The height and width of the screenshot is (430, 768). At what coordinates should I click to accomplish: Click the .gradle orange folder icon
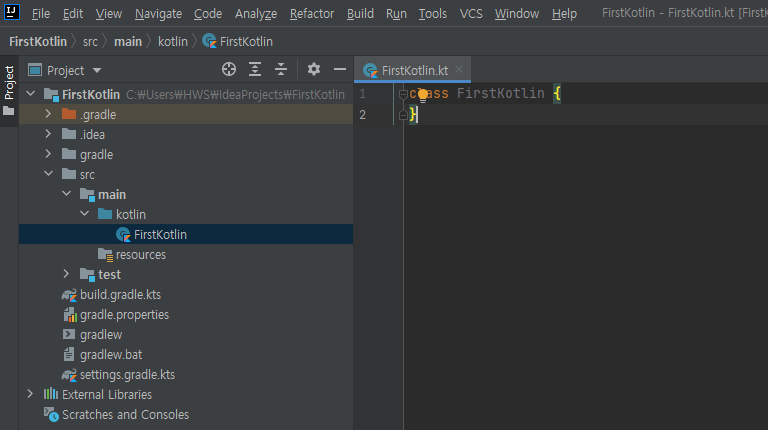pyautogui.click(x=69, y=114)
